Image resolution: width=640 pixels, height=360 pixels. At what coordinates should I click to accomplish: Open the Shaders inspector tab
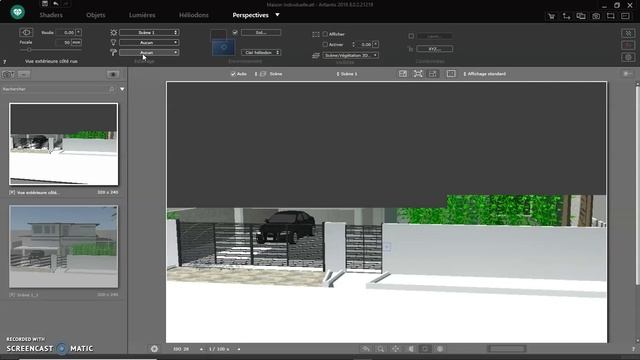(51, 15)
